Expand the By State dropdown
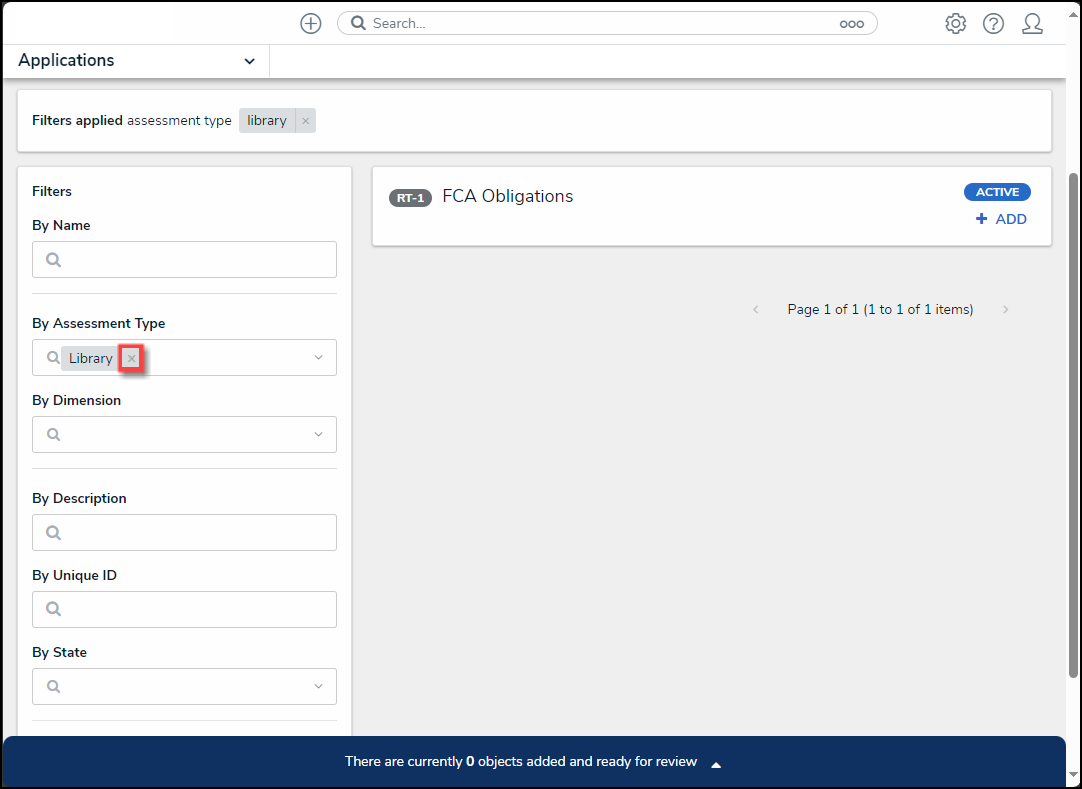 coord(318,687)
